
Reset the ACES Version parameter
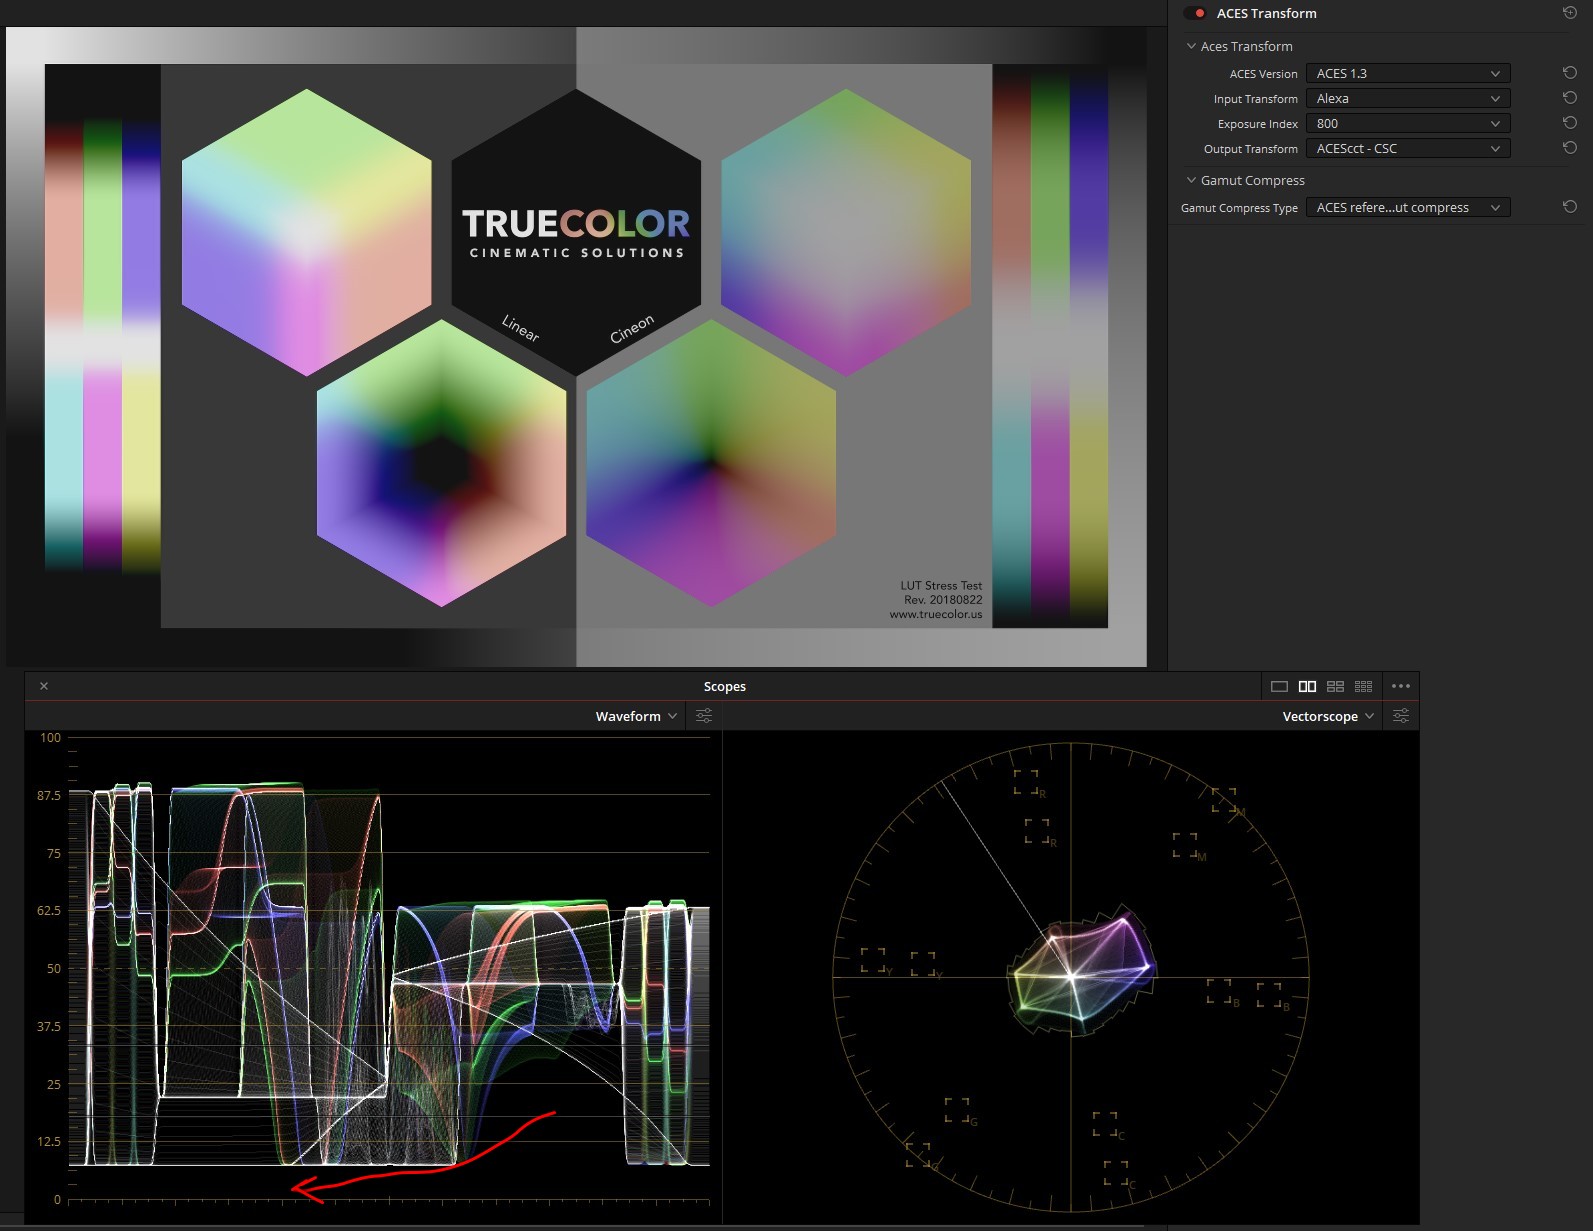coord(1569,73)
